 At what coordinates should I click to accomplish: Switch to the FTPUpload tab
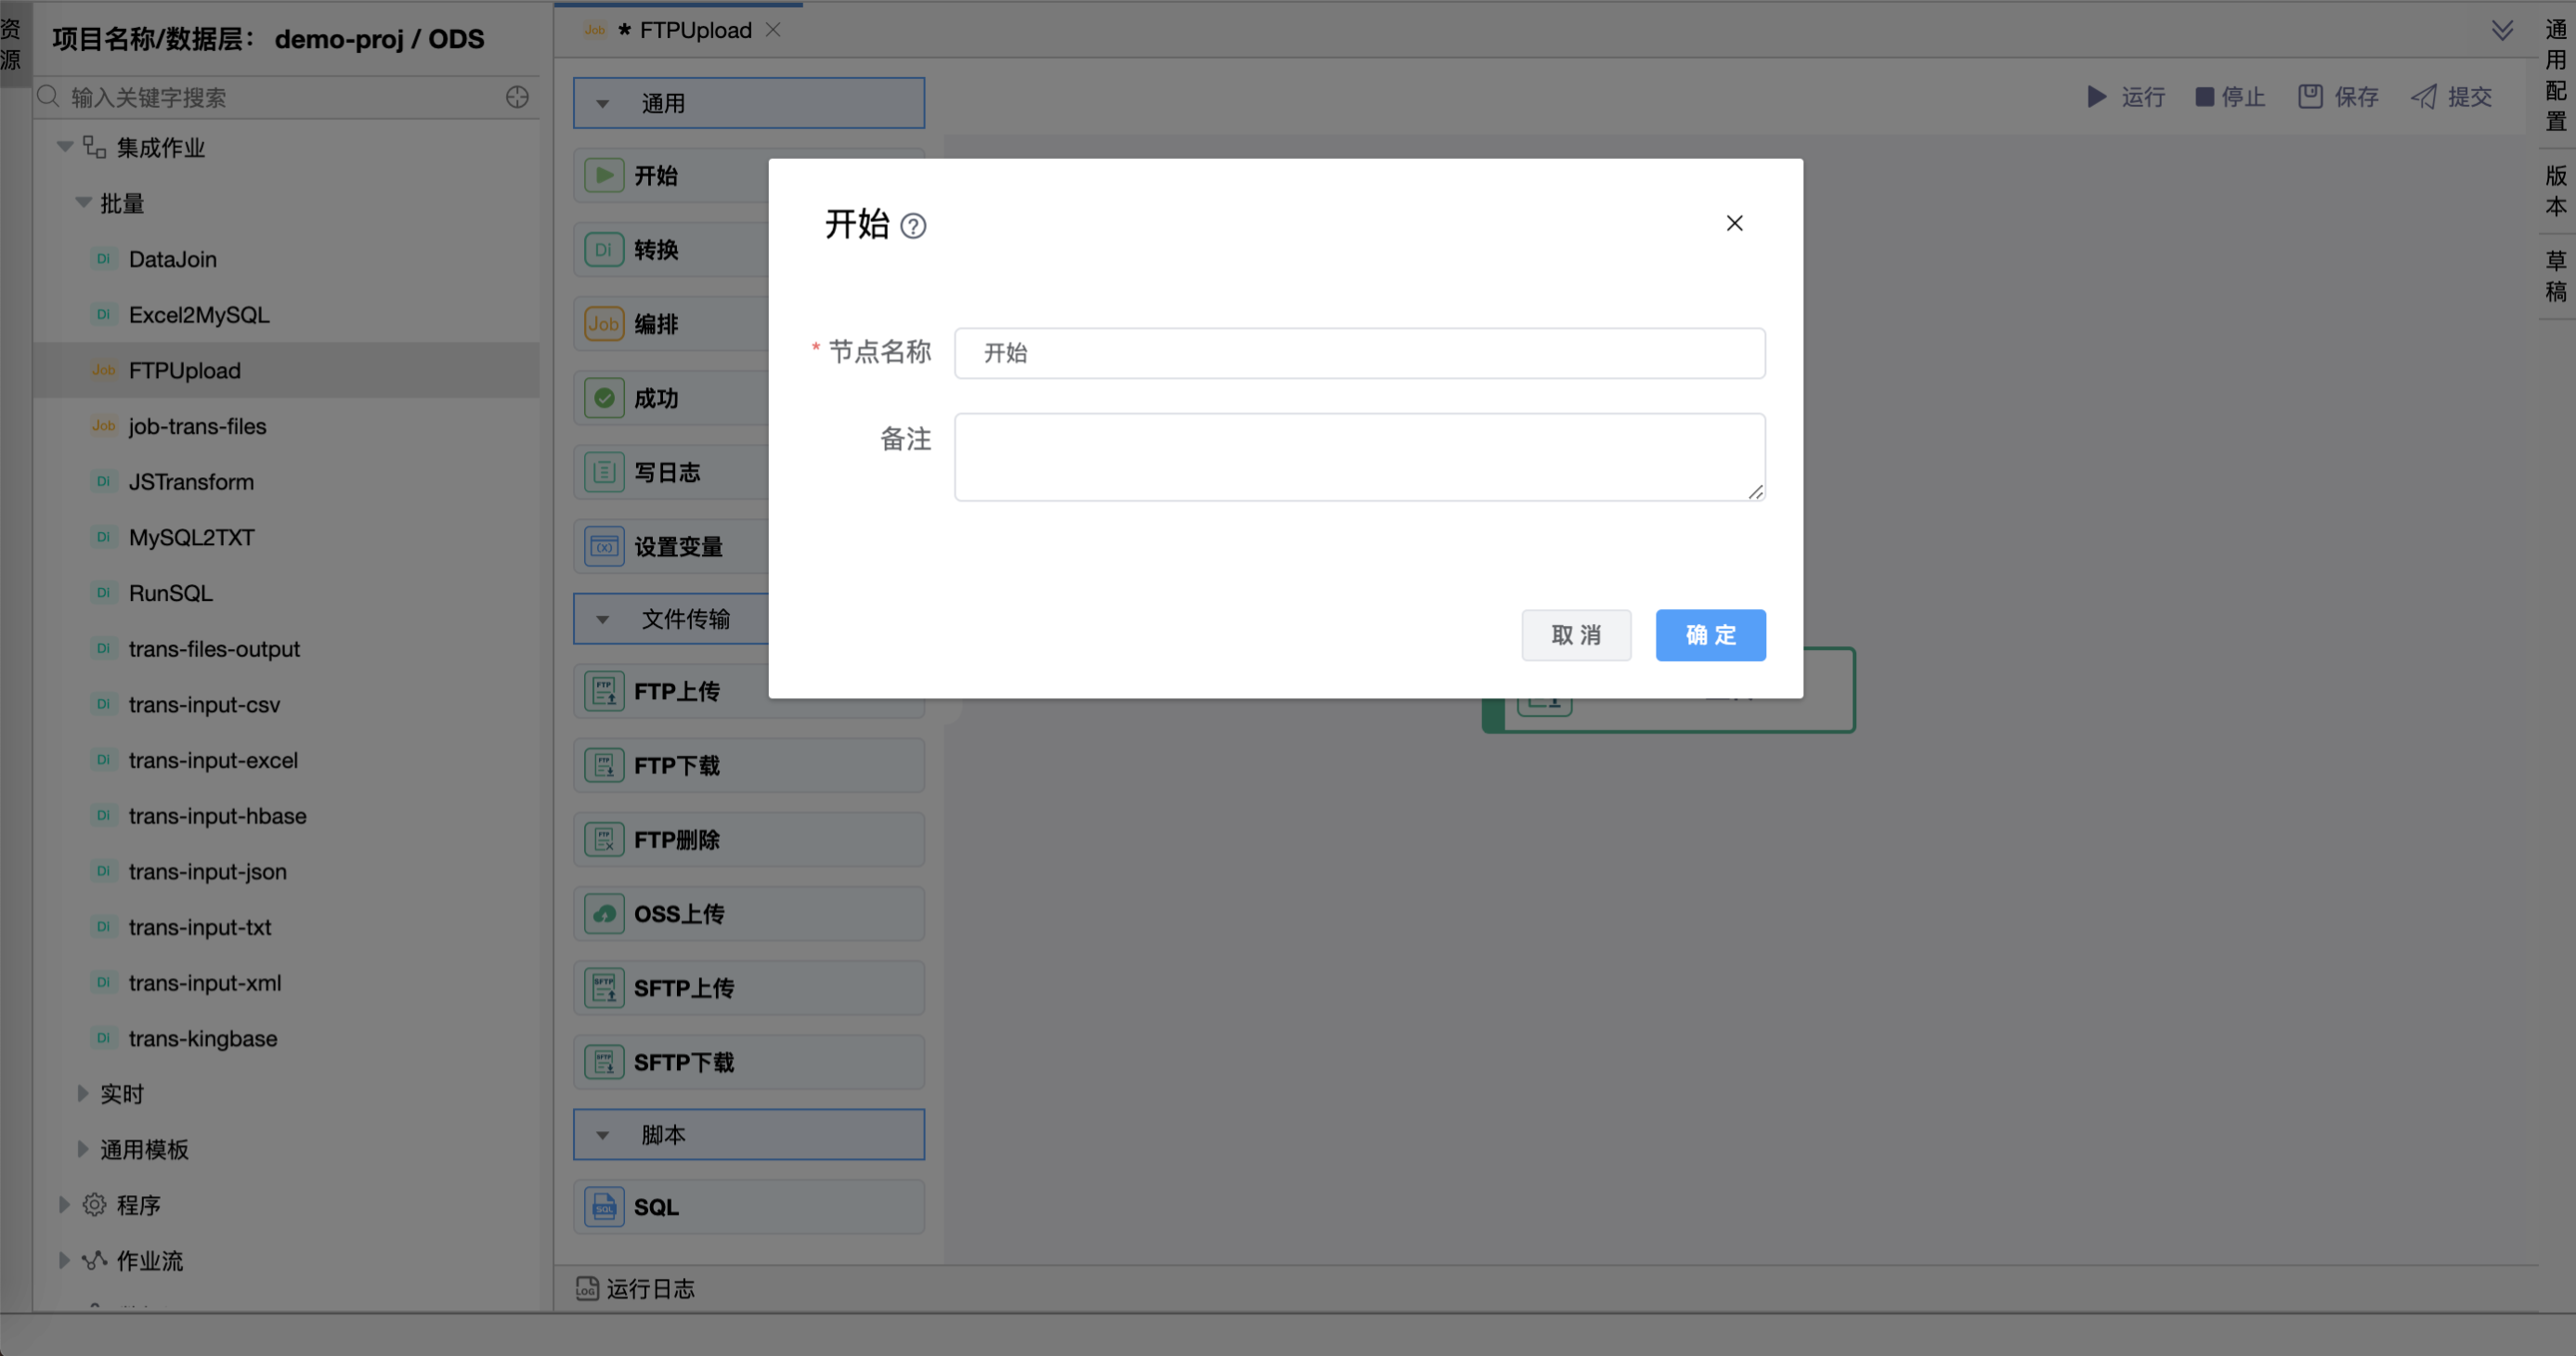pos(694,30)
